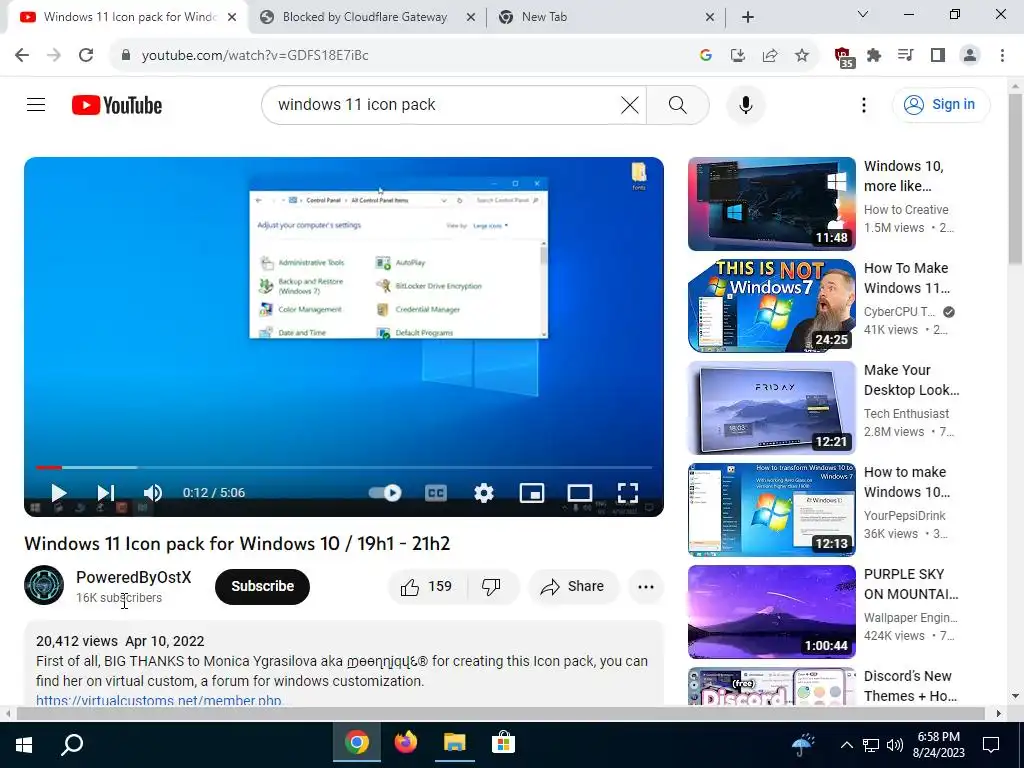This screenshot has width=1024, height=768.
Task: Open the PoweredByOstX channel avatar
Action: coord(44,585)
